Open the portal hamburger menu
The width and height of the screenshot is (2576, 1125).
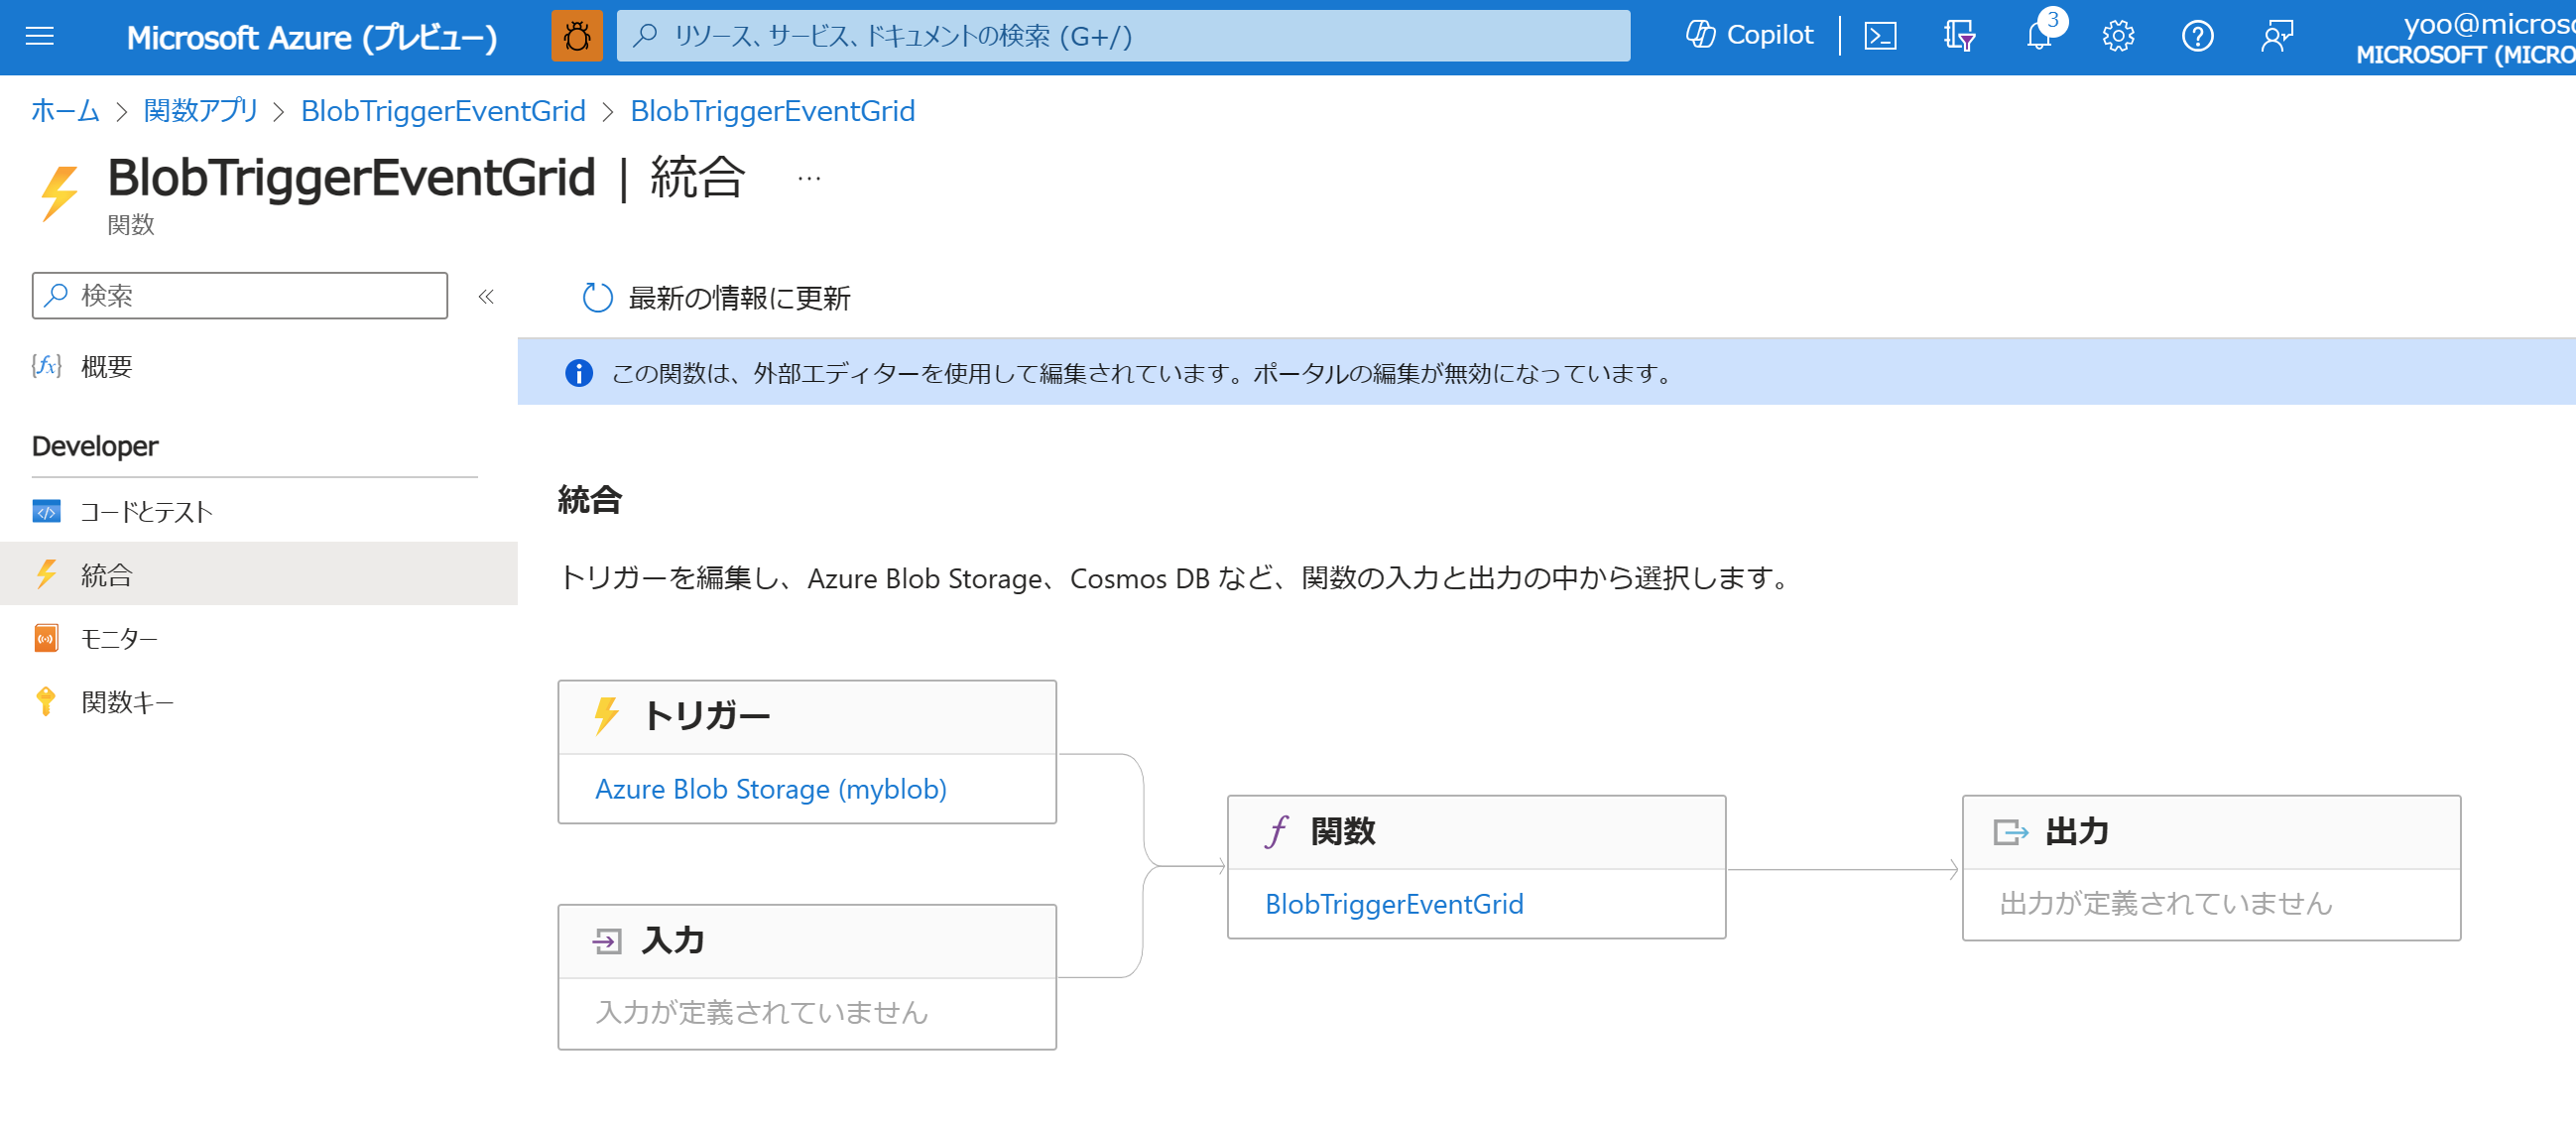point(38,37)
